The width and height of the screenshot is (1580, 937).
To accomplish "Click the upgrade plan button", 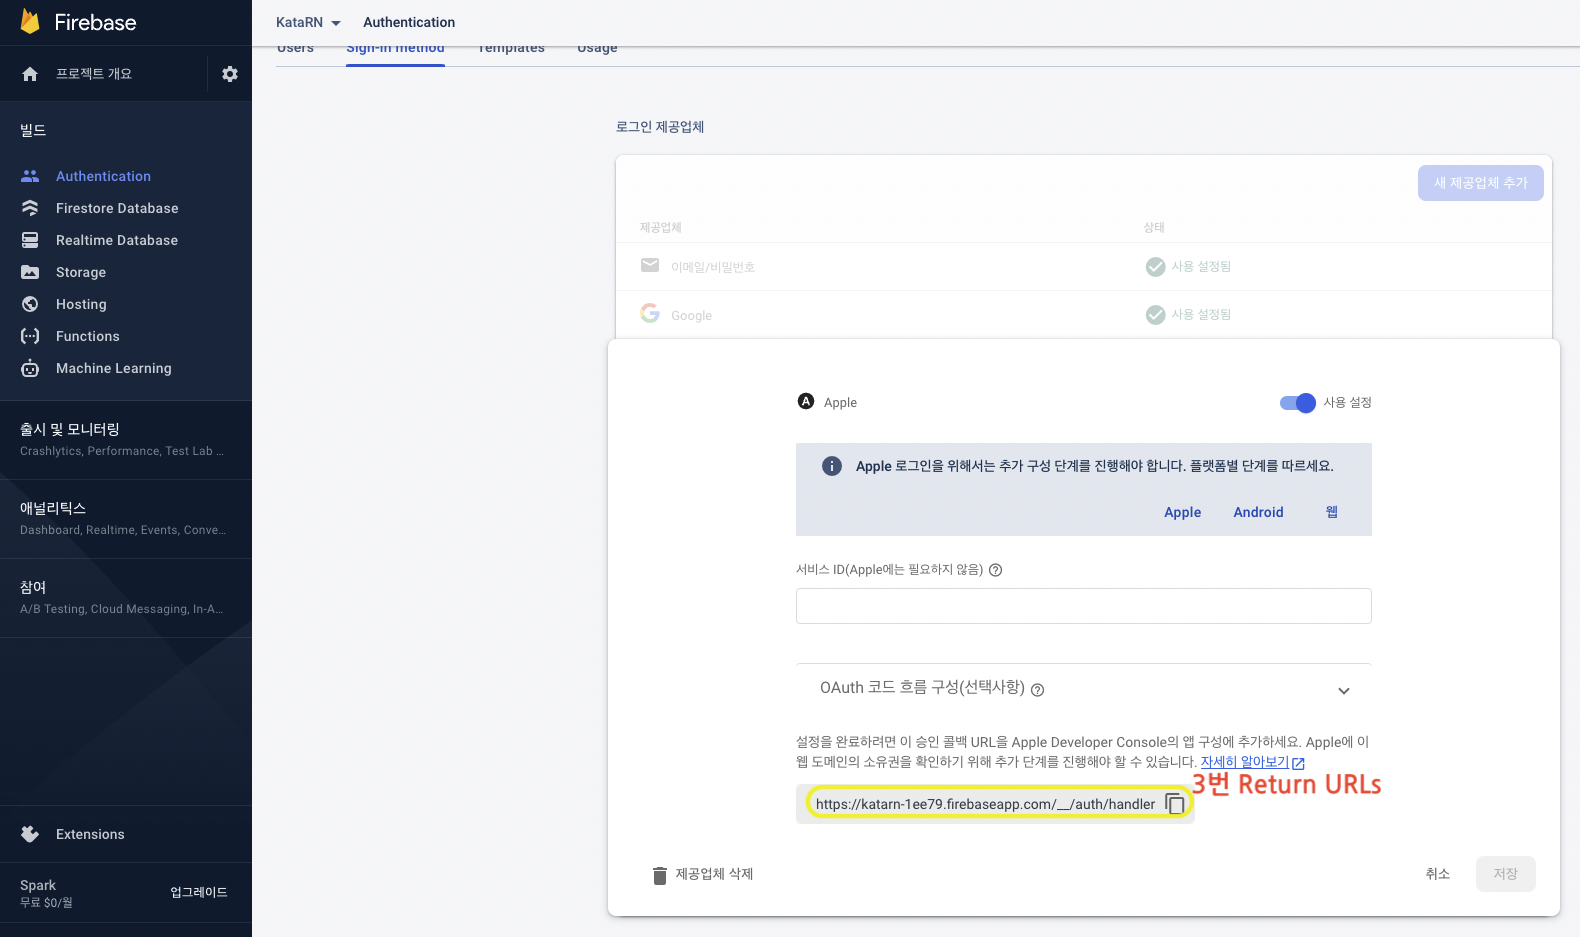I will [x=199, y=892].
